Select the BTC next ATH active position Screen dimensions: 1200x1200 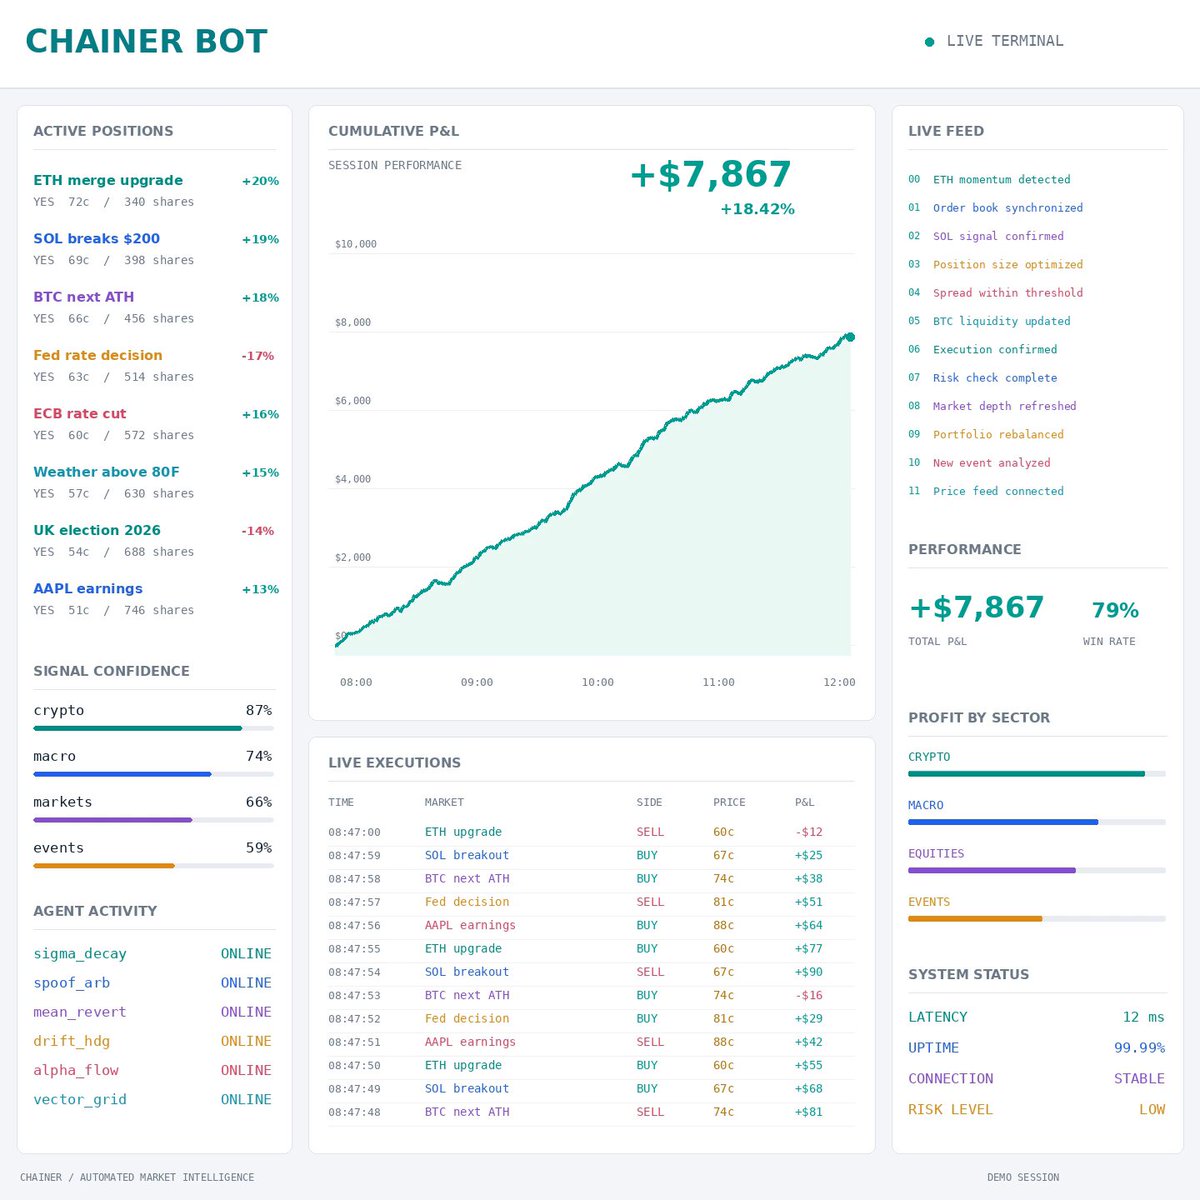[156, 307]
